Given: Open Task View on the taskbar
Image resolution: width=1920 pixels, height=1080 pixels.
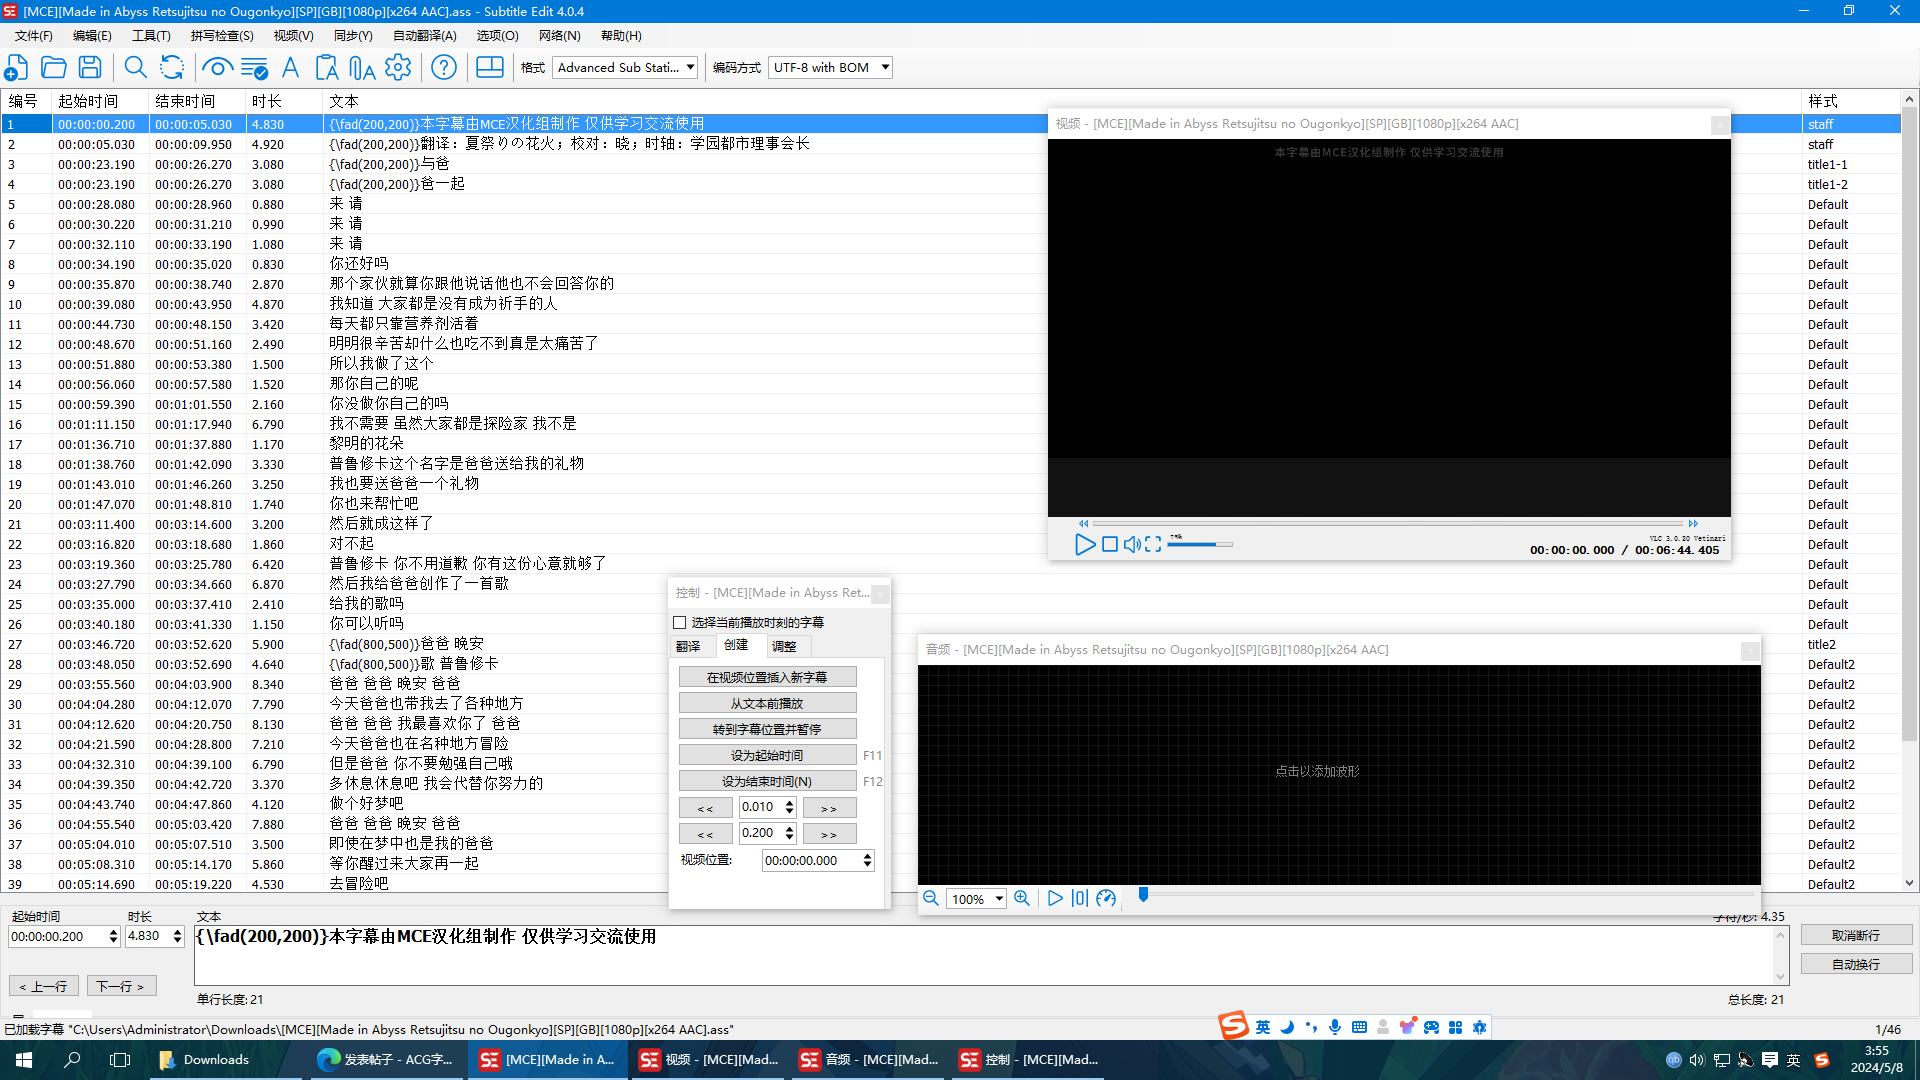Looking at the screenshot, I should tap(120, 1060).
